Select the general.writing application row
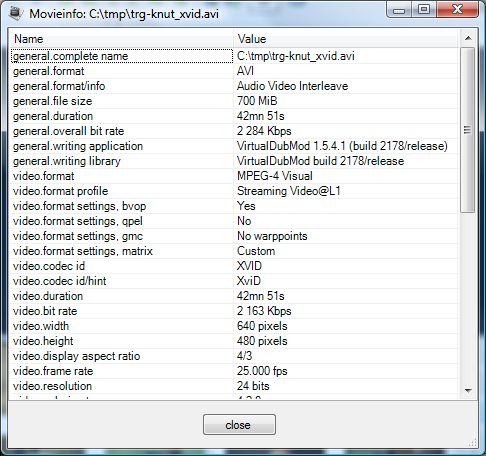This screenshot has width=486, height=456. coord(234,146)
